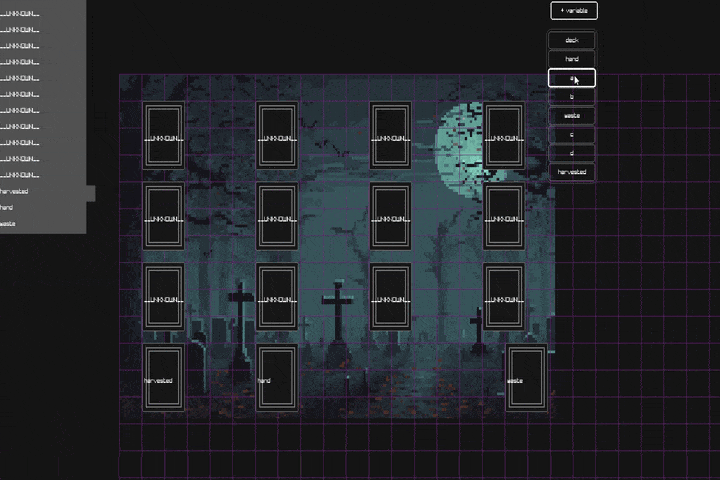Pick variable b from the variable list

click(572, 97)
